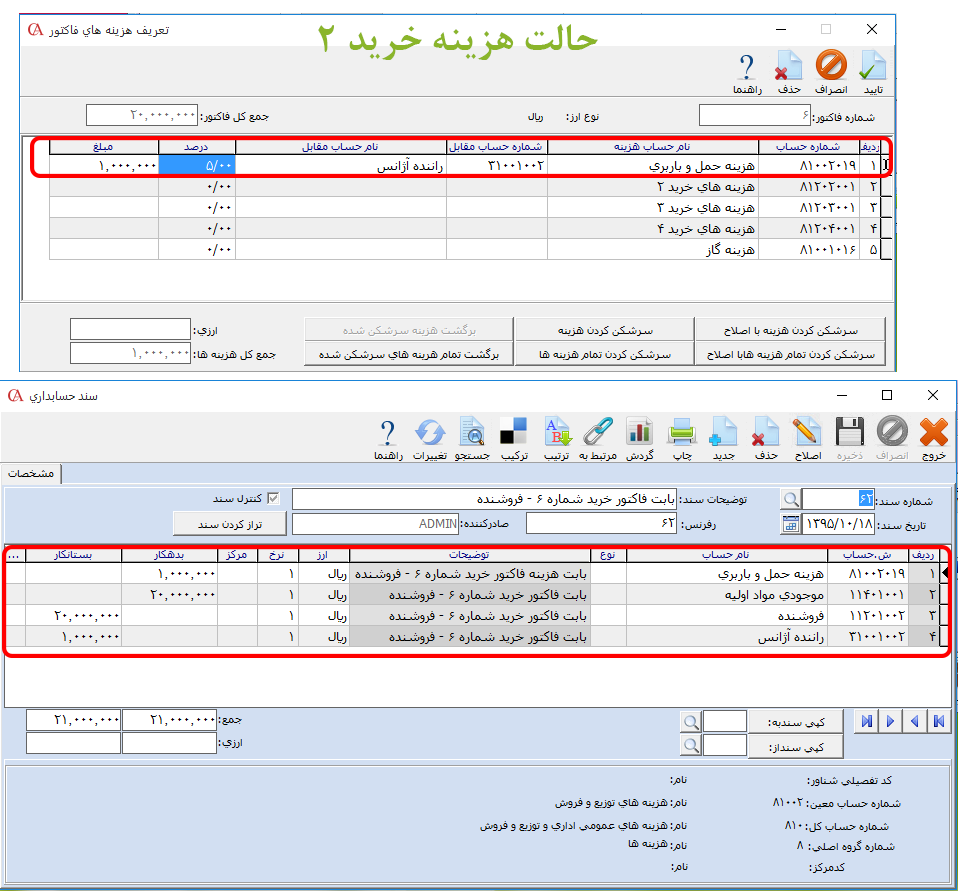Click the حذف icon in invoice cost window
Image resolution: width=958 pixels, height=891 pixels.
click(789, 67)
